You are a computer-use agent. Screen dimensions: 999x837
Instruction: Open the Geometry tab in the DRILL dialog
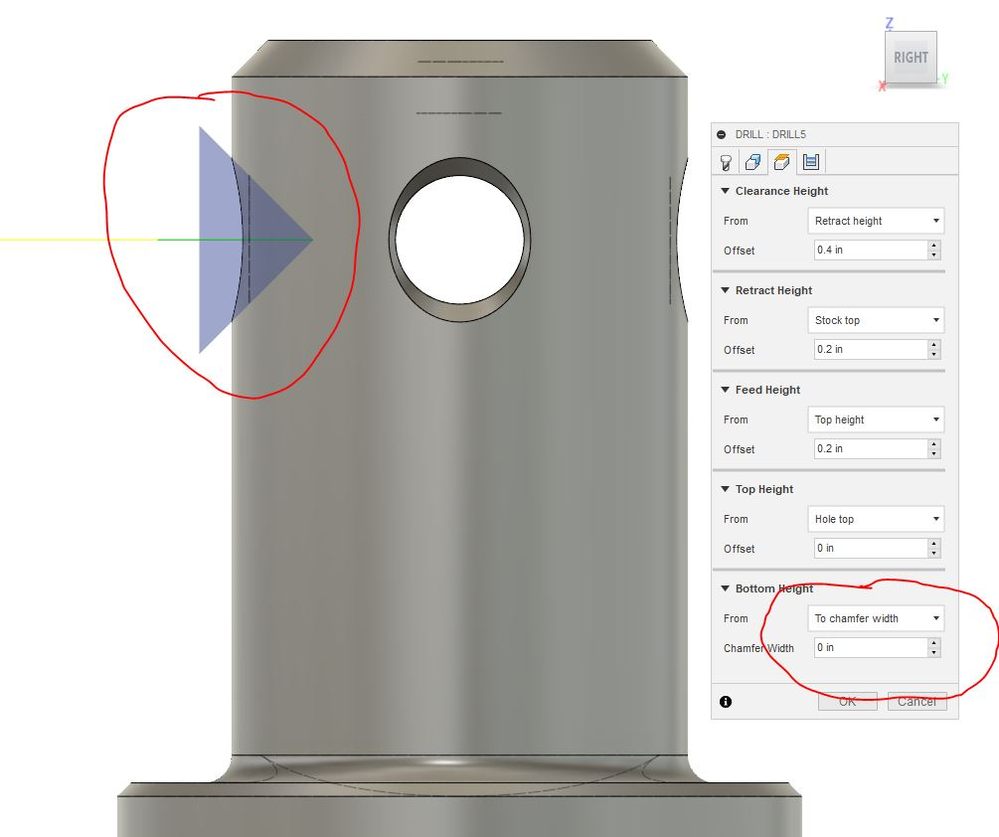pyautogui.click(x=752, y=161)
